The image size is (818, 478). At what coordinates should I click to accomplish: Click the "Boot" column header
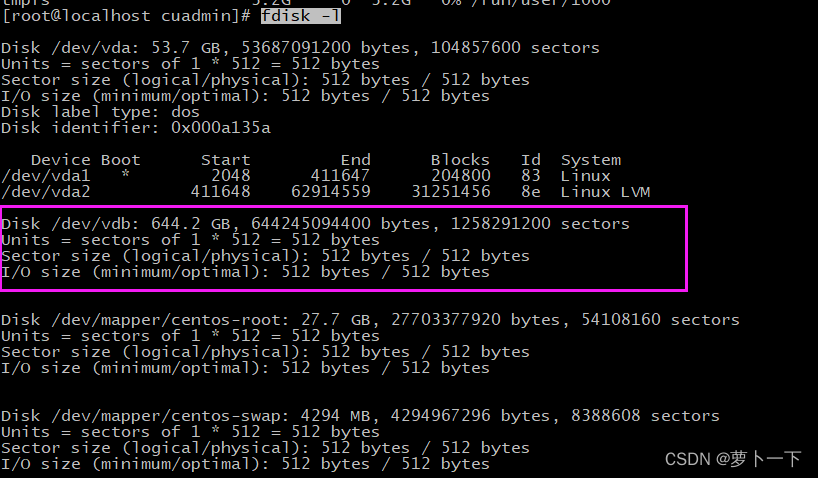pos(121,160)
